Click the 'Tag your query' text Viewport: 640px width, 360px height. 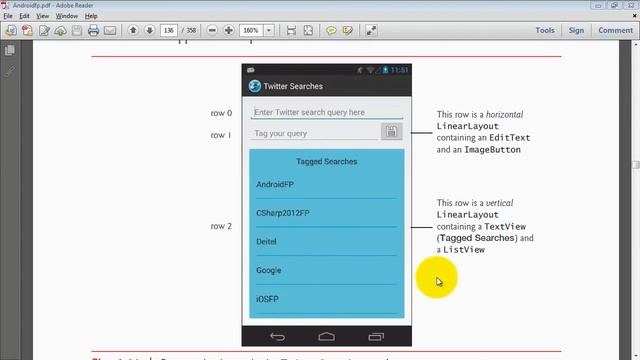tap(280, 133)
